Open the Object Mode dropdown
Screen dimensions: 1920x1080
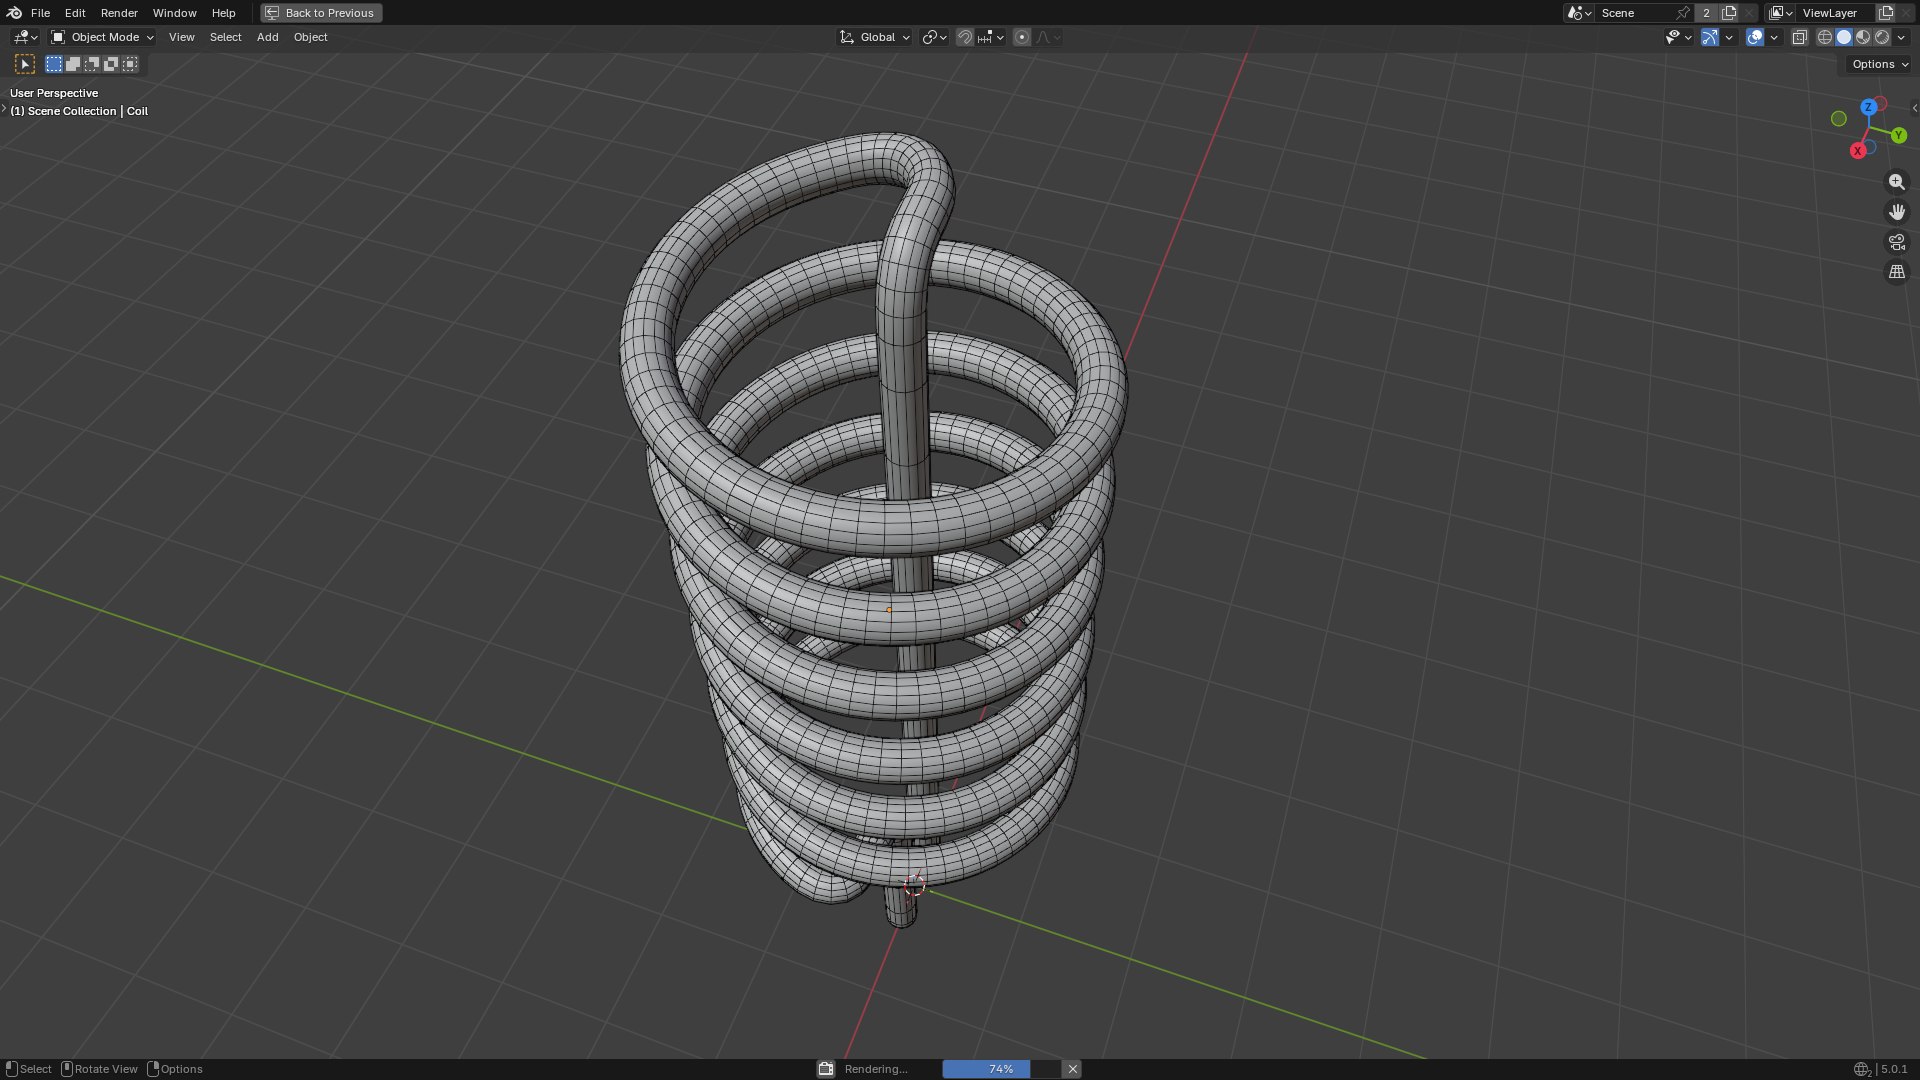pyautogui.click(x=102, y=37)
